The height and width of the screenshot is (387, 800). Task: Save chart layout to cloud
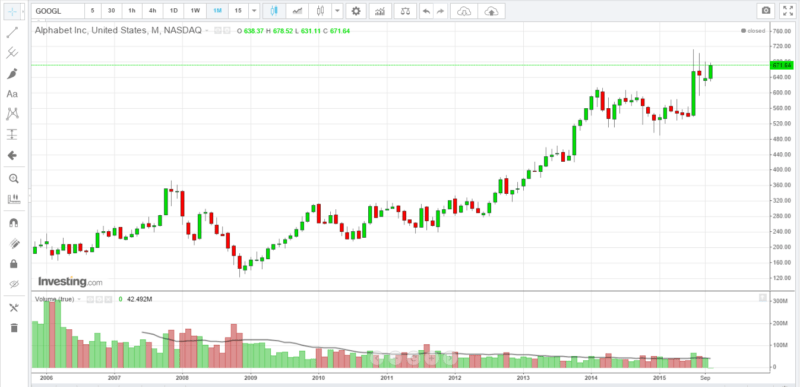tap(491, 11)
